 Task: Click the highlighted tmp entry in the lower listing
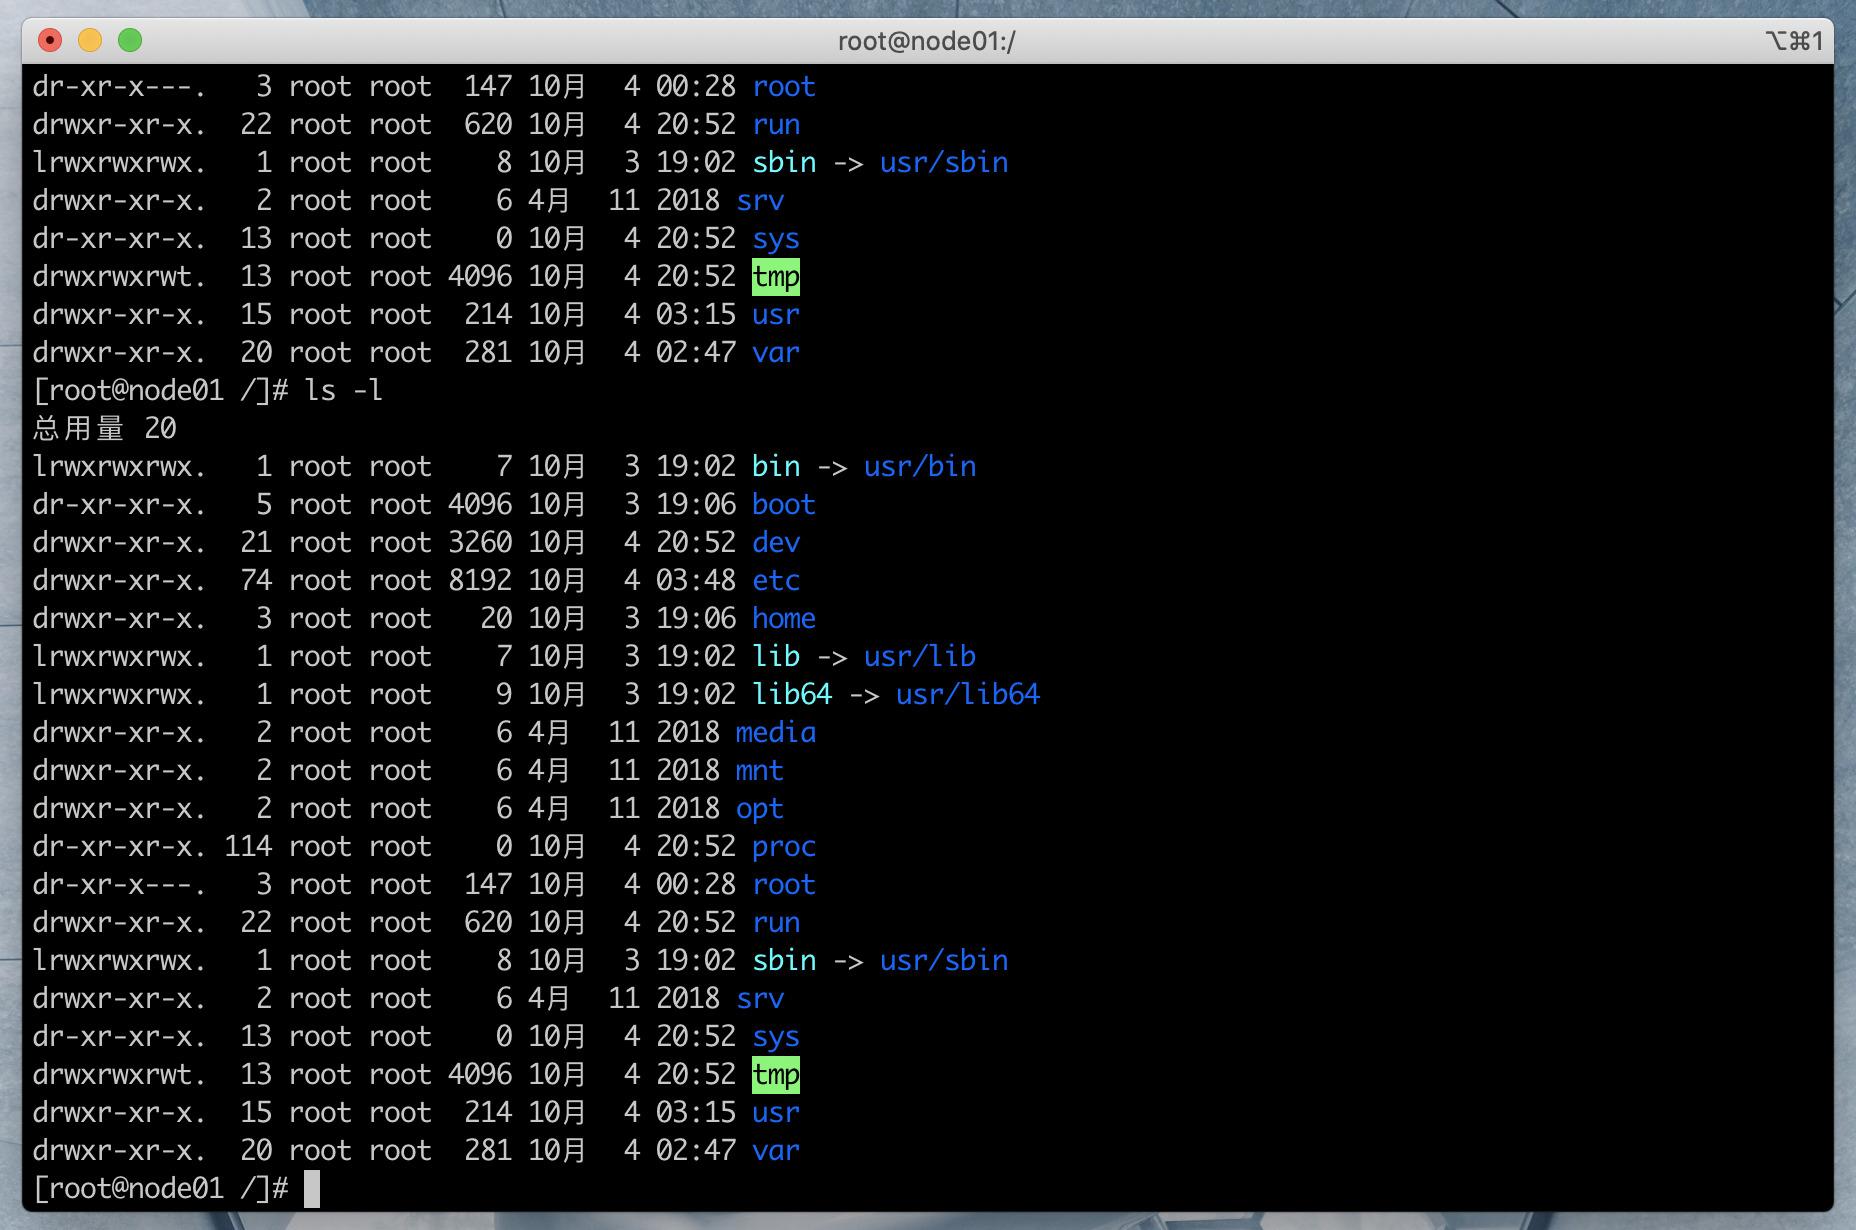(776, 1075)
